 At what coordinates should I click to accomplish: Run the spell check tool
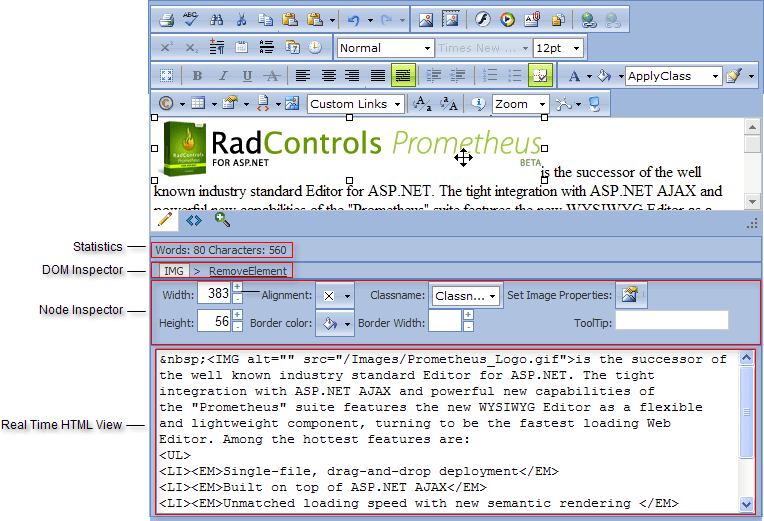pos(191,19)
